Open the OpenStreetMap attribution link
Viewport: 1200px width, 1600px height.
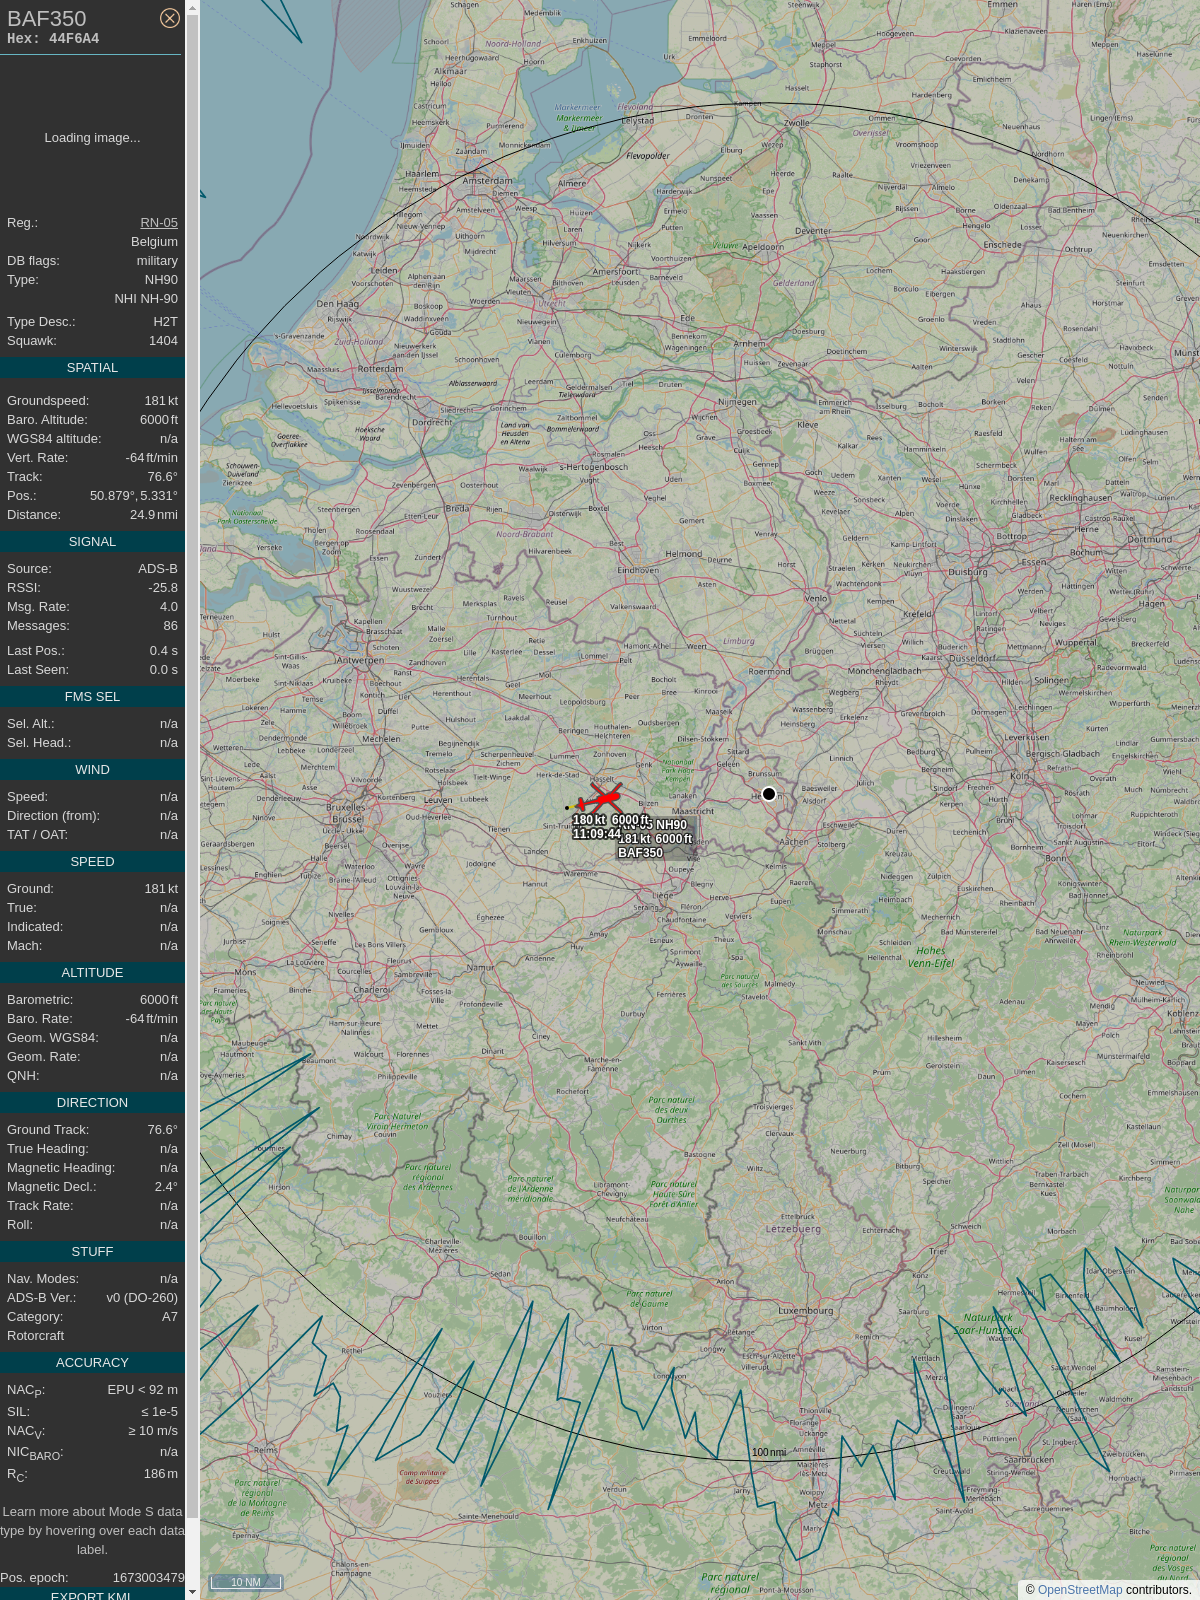1079,1589
